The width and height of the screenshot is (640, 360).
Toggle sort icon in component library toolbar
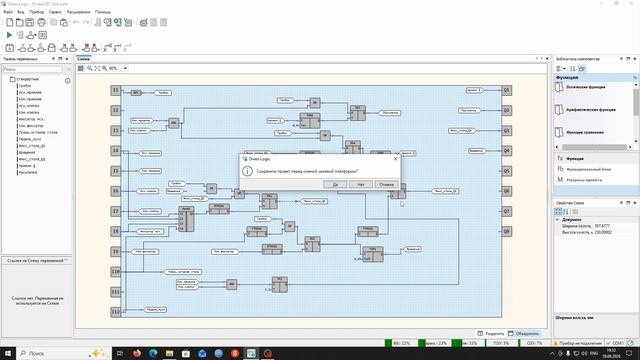click(x=573, y=69)
